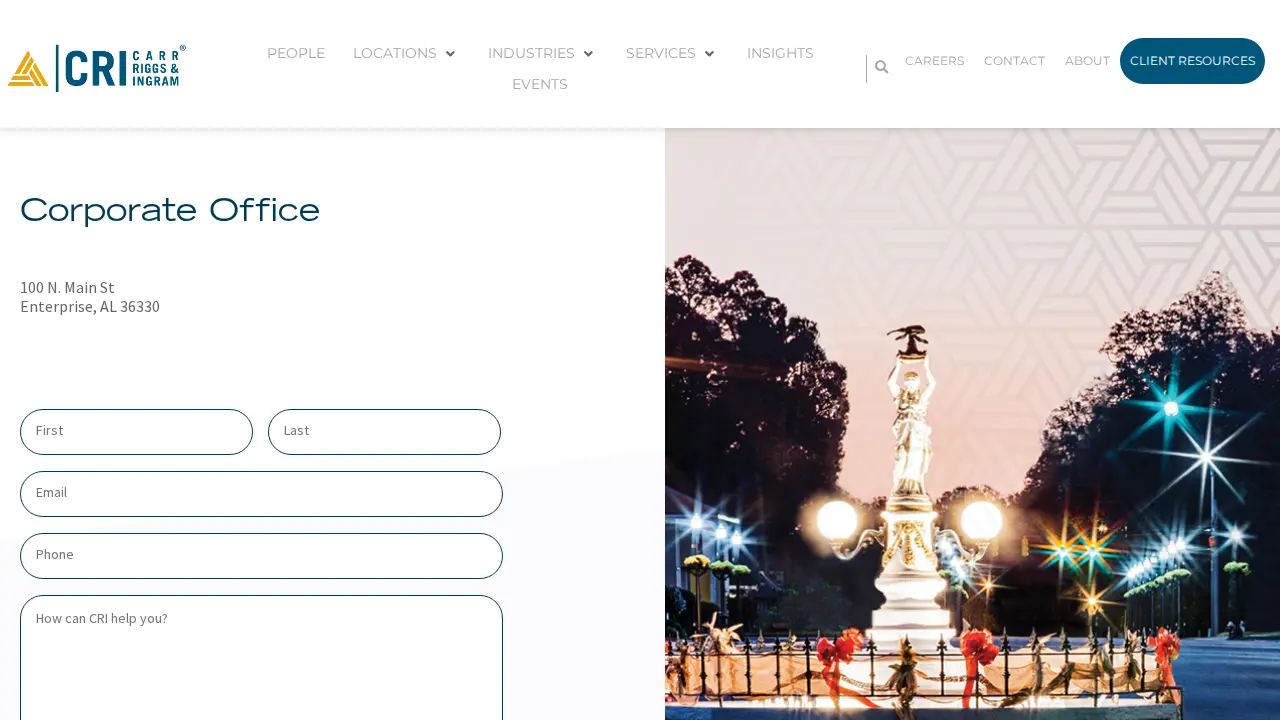Image resolution: width=1280 pixels, height=720 pixels.
Task: Expand the Industries dropdown arrow
Action: point(588,54)
